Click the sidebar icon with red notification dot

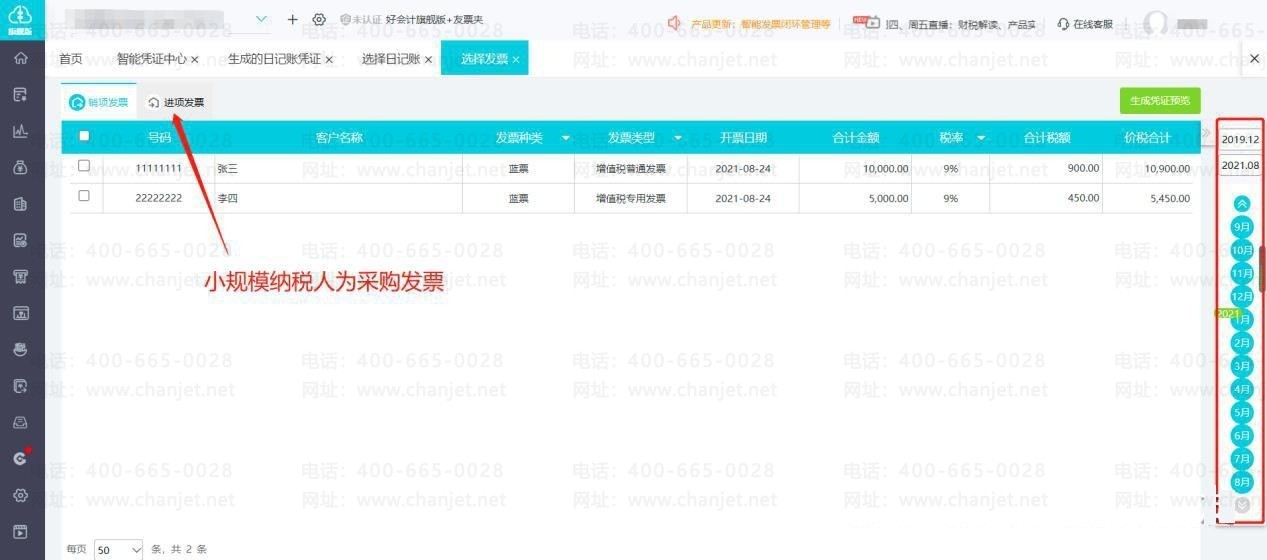coord(21,458)
